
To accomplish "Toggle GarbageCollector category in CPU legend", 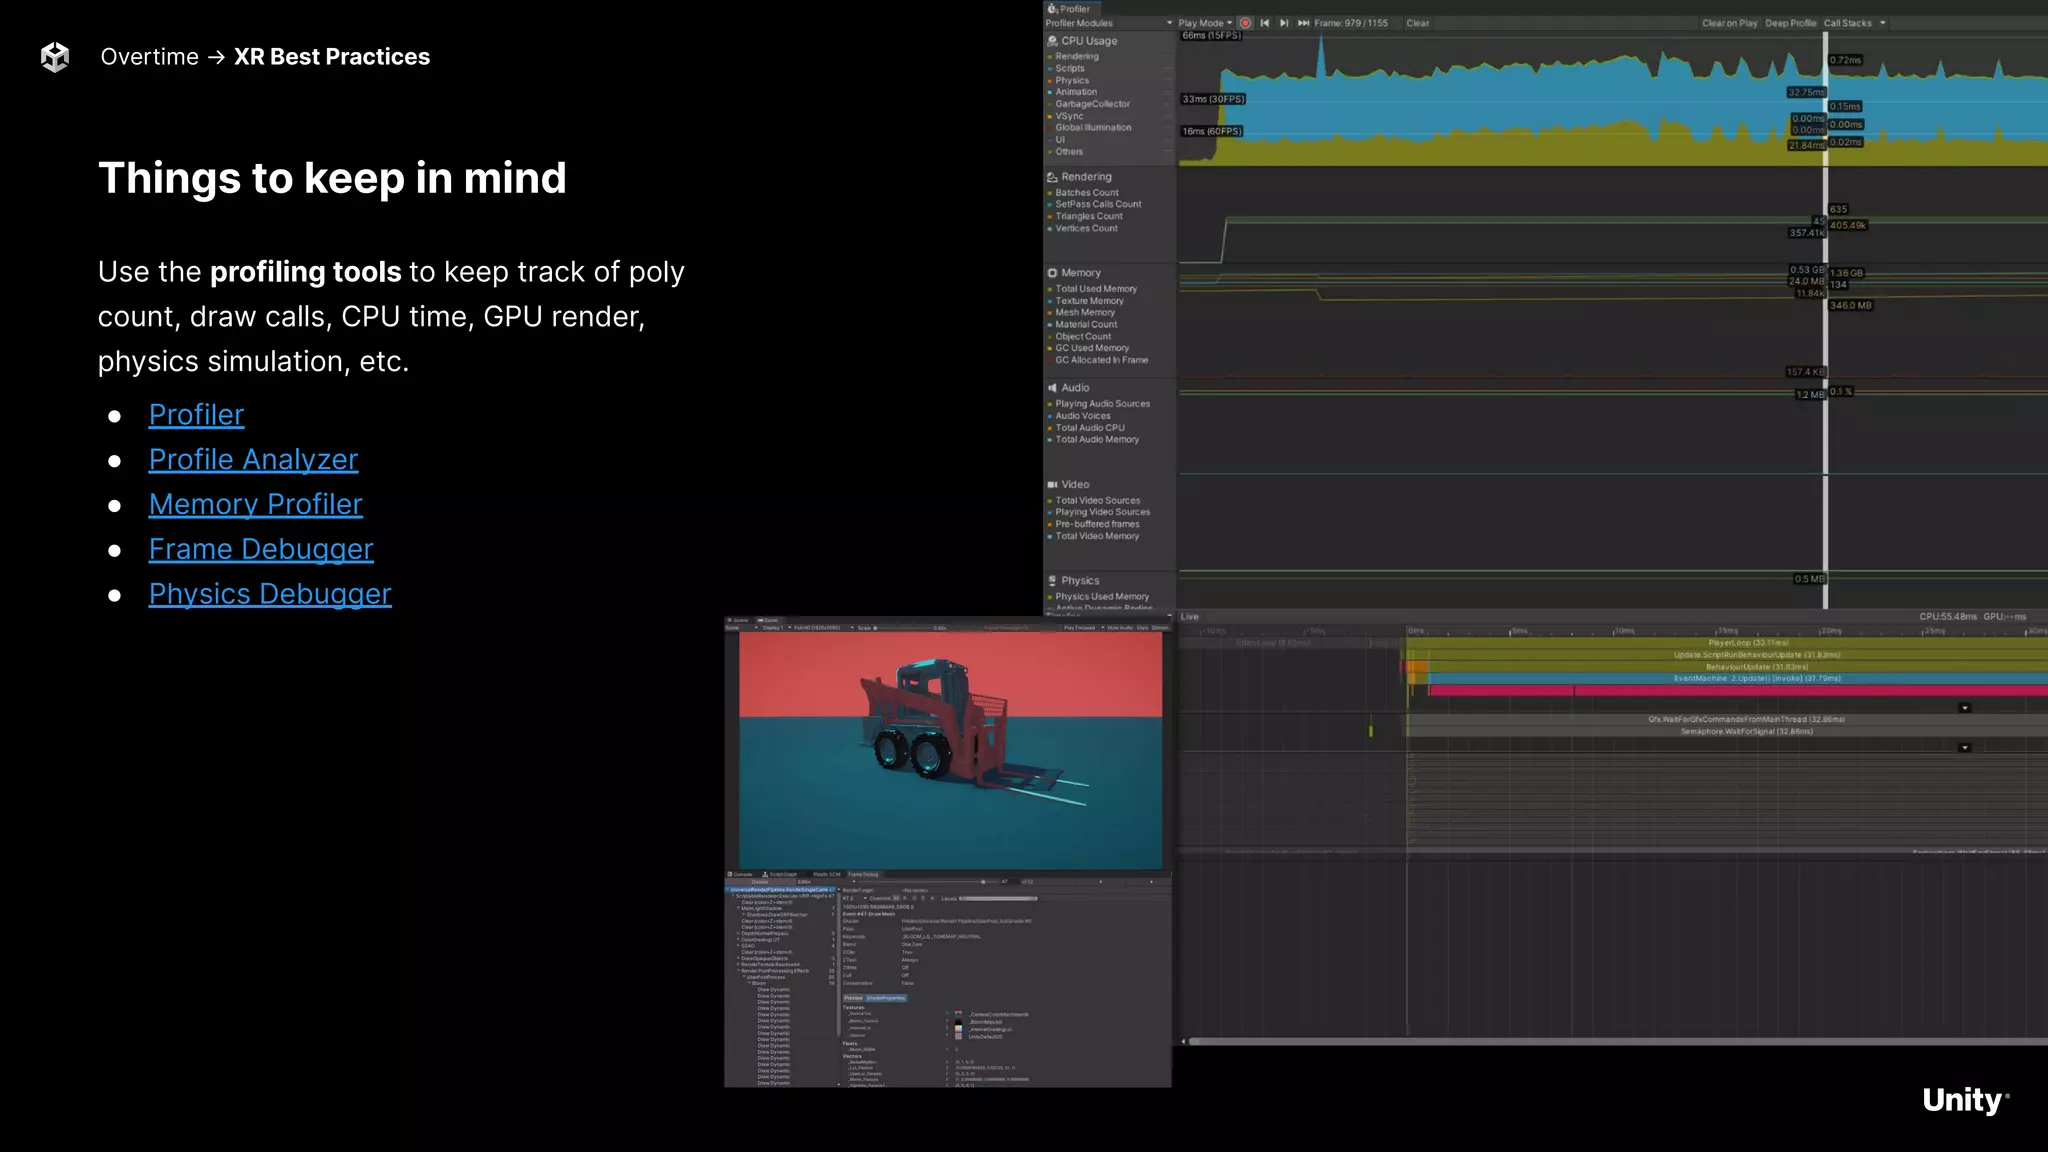I will (x=1089, y=104).
